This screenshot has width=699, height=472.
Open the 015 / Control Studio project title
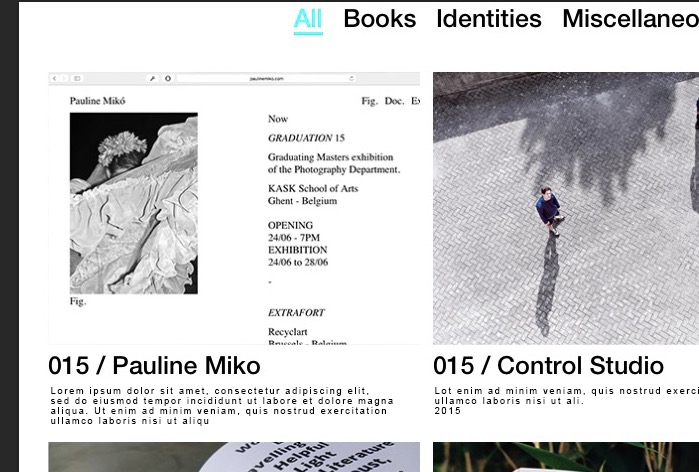point(548,365)
